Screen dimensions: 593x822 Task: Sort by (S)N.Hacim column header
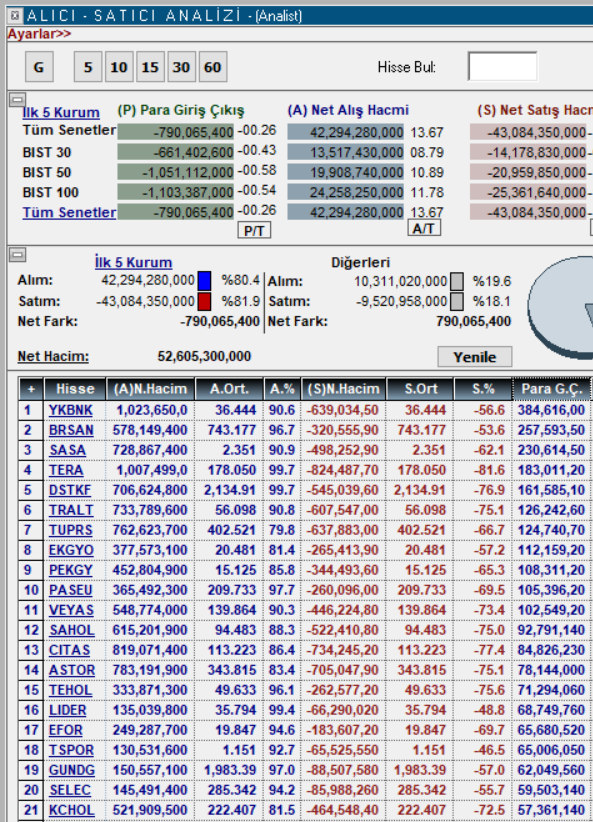(x=343, y=389)
